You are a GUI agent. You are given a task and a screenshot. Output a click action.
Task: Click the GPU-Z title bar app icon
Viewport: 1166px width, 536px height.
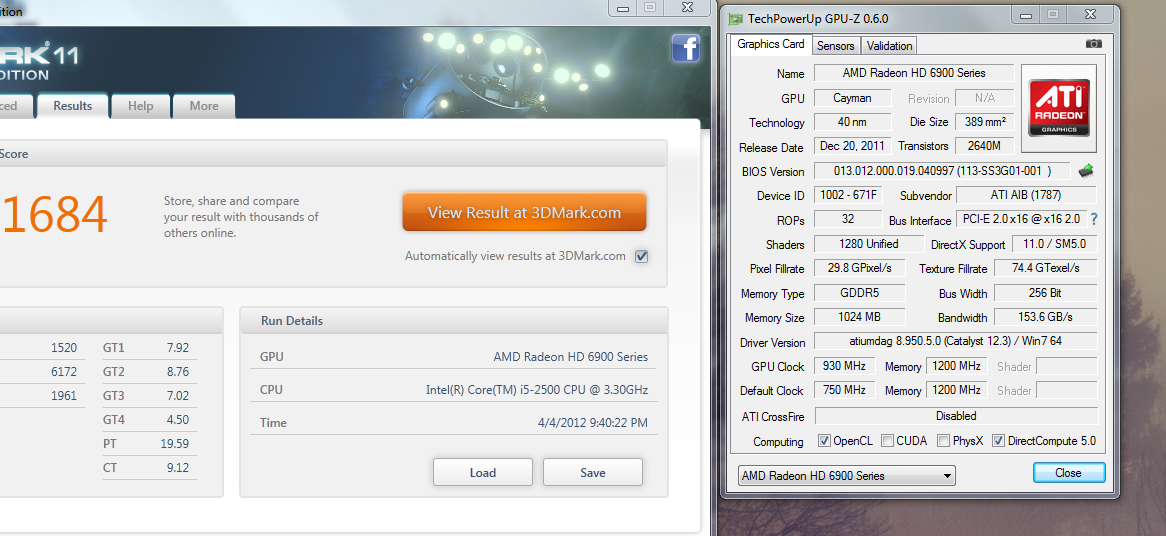pyautogui.click(x=735, y=19)
